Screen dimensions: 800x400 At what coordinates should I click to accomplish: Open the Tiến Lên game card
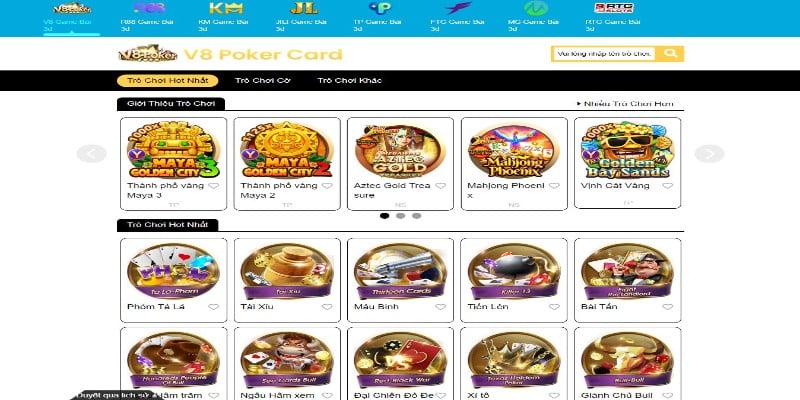pyautogui.click(x=514, y=280)
